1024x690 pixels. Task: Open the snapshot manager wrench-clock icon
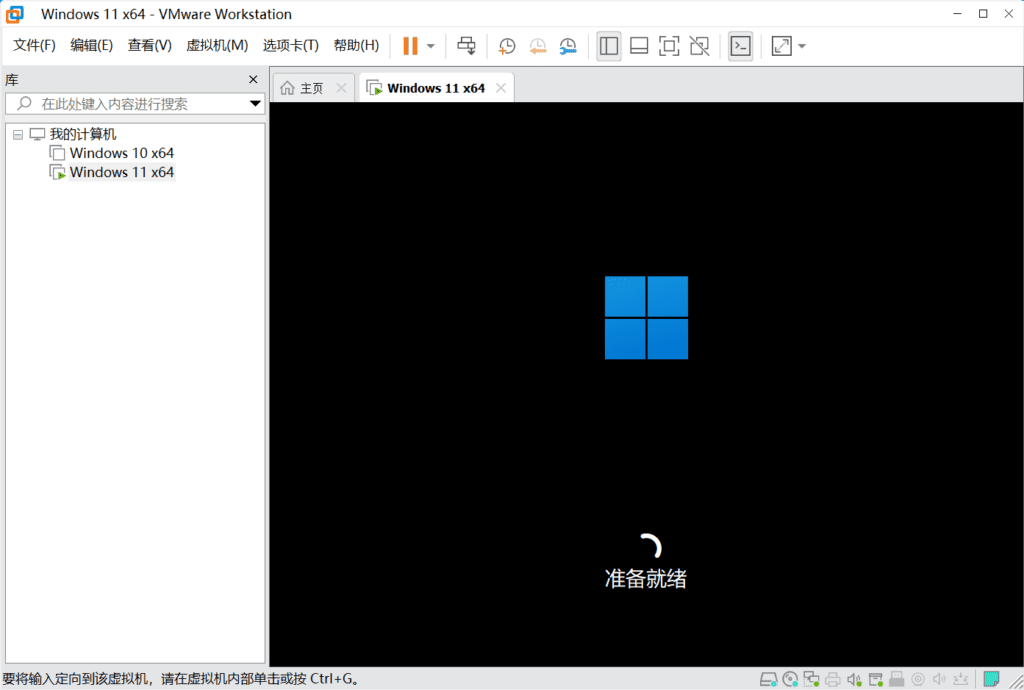pyautogui.click(x=568, y=46)
